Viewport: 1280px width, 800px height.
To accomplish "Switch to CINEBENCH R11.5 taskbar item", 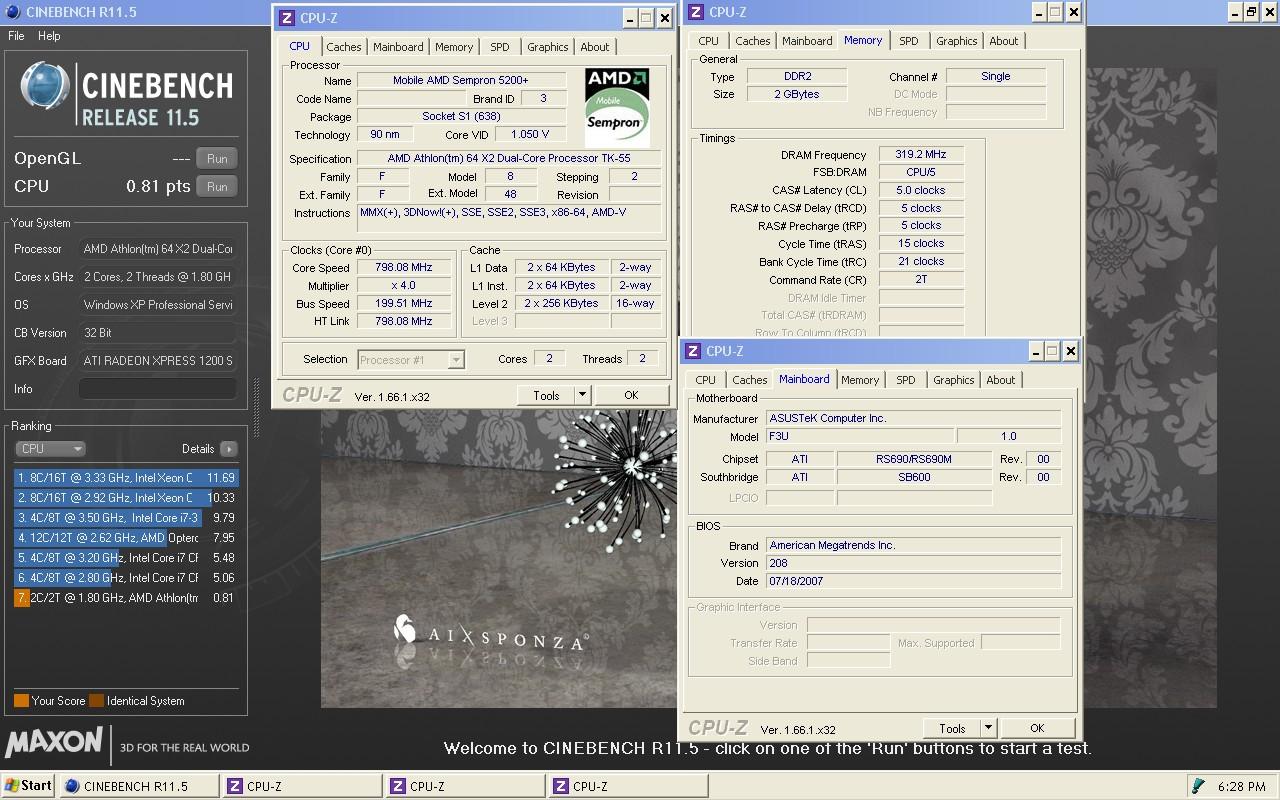I will tap(138, 786).
